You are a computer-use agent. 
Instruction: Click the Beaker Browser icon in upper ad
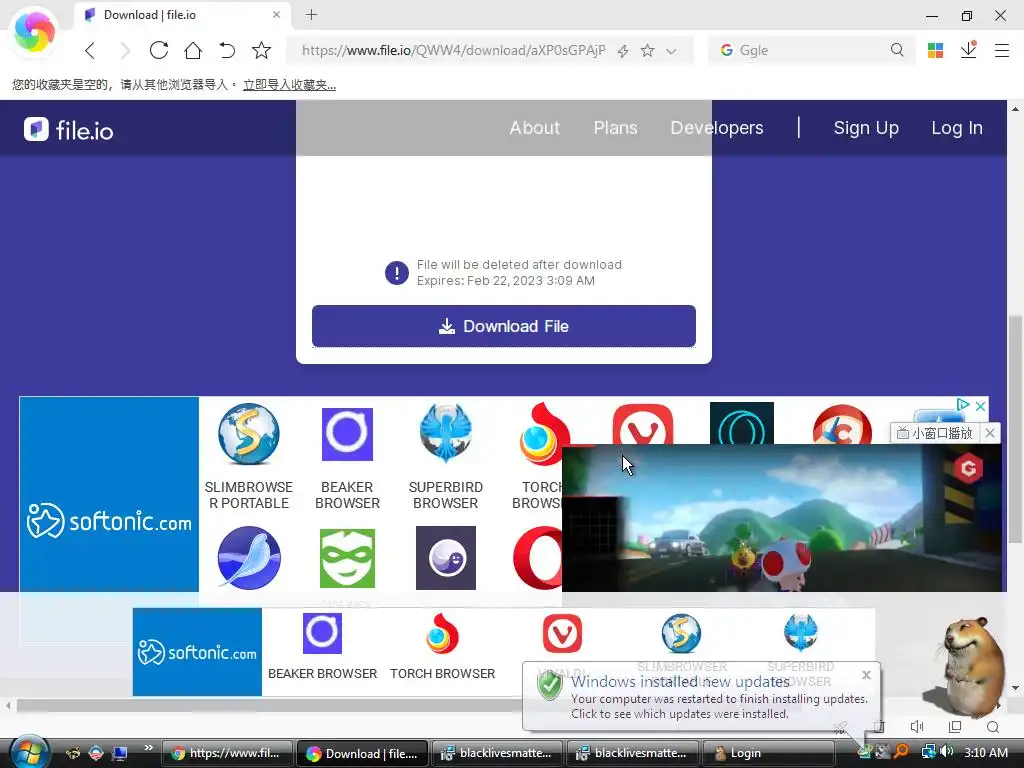click(347, 434)
